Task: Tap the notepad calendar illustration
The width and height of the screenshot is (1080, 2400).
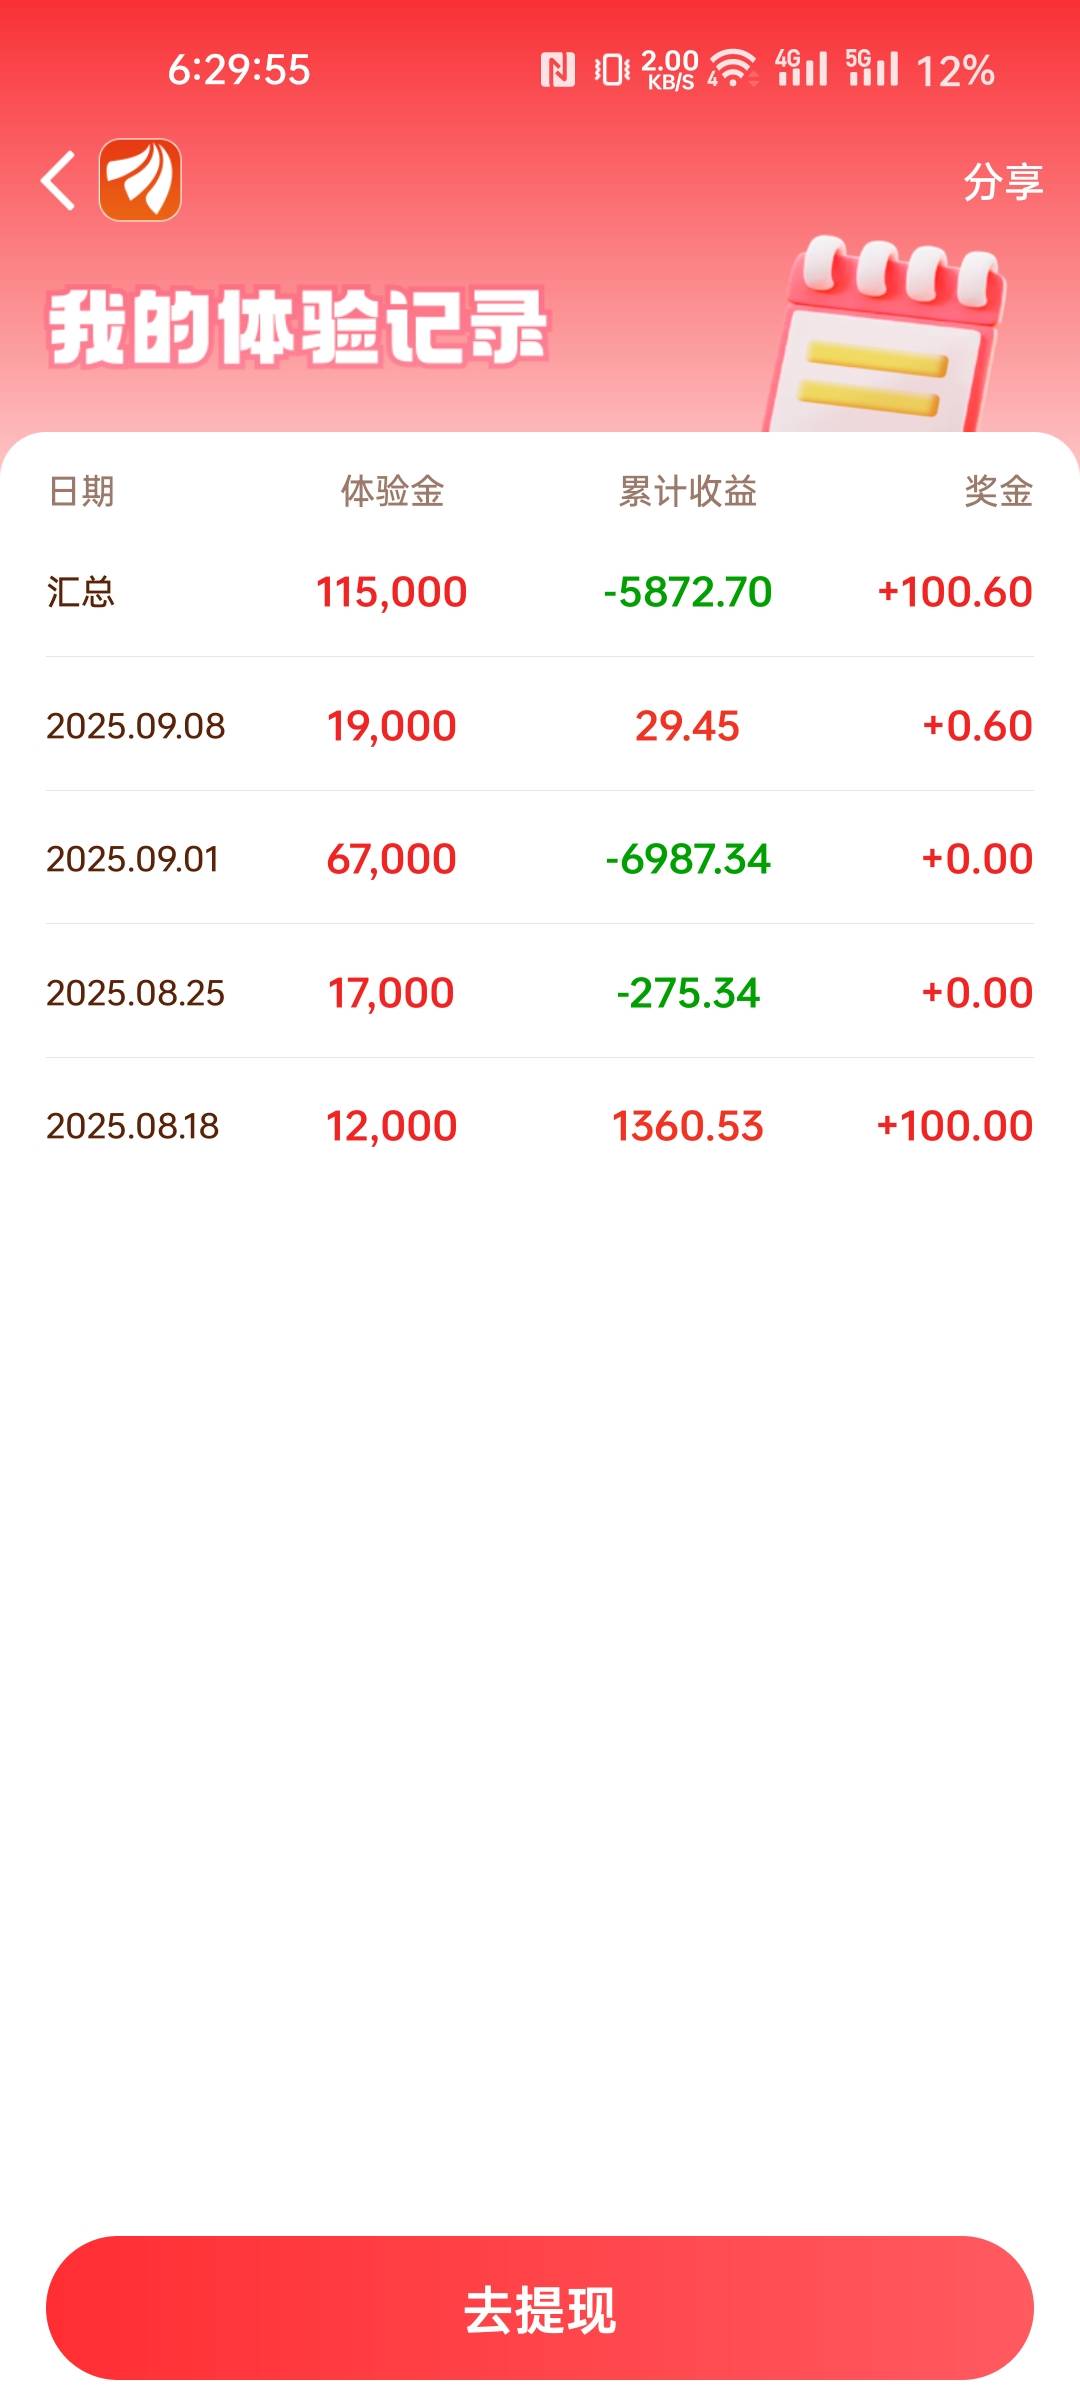Action: pos(884,335)
